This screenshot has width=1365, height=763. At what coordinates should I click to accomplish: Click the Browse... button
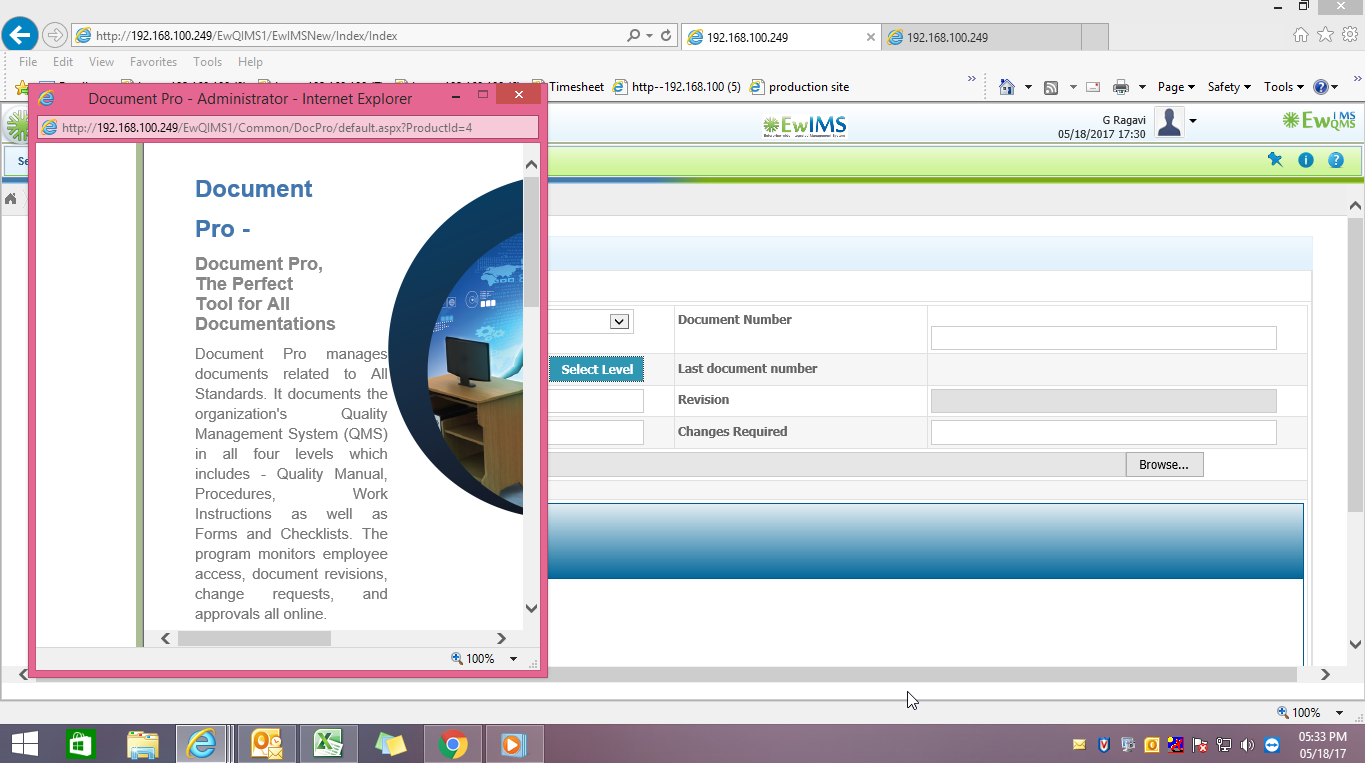point(1164,465)
